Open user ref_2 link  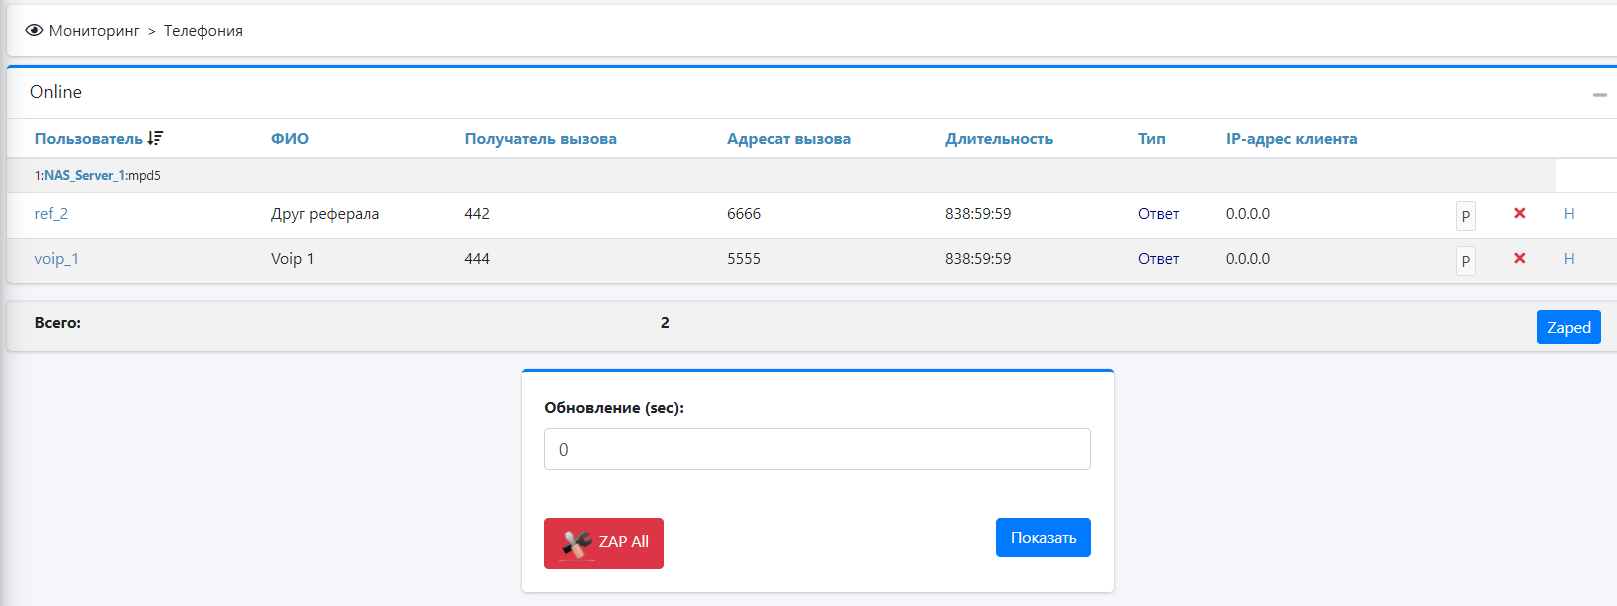pyautogui.click(x=51, y=214)
